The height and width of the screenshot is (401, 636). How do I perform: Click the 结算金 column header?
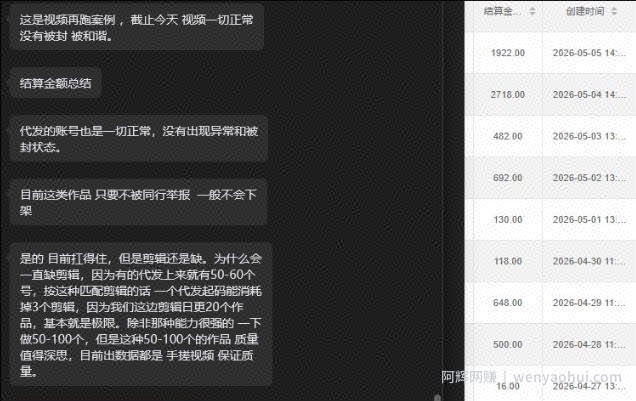click(x=503, y=11)
